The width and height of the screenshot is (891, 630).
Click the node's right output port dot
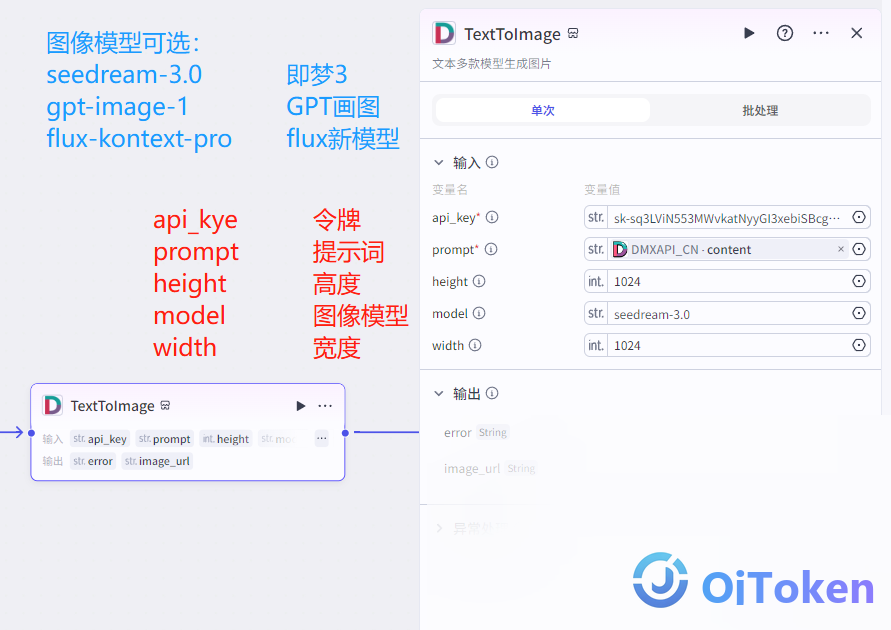click(x=345, y=433)
